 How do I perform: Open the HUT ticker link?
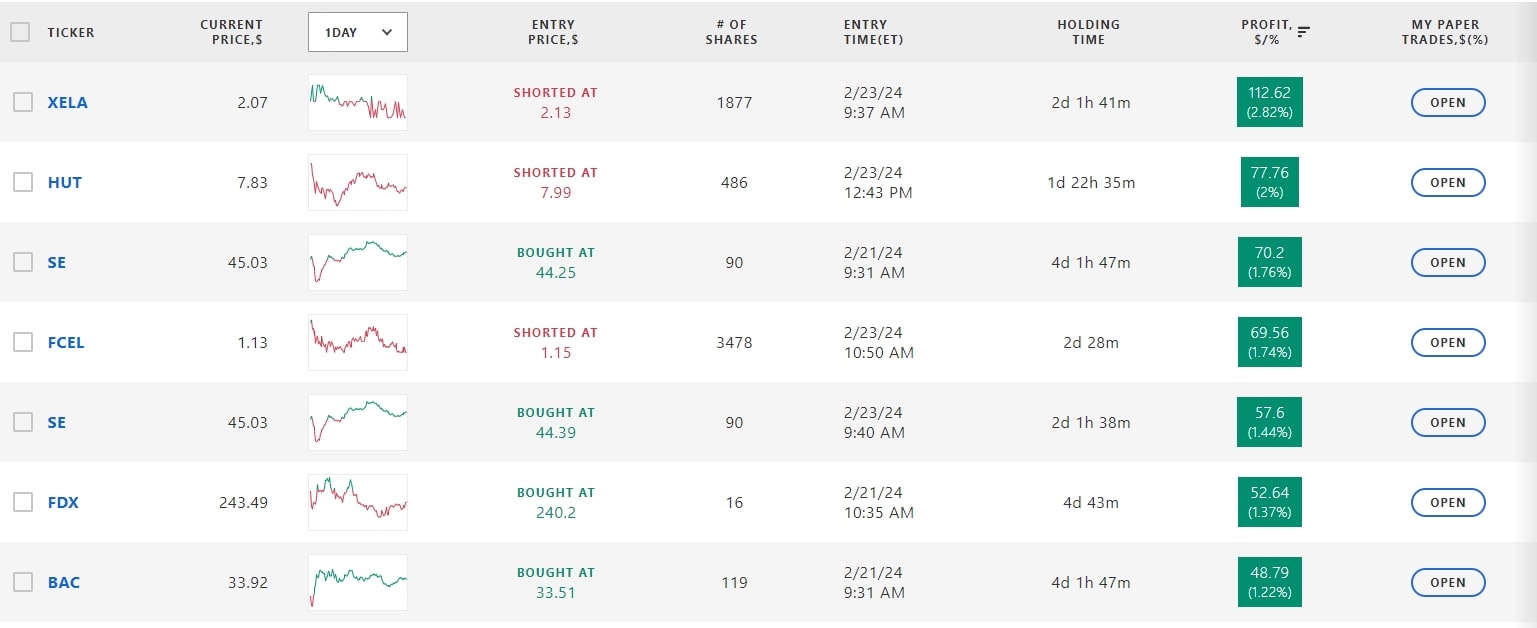pyautogui.click(x=65, y=182)
